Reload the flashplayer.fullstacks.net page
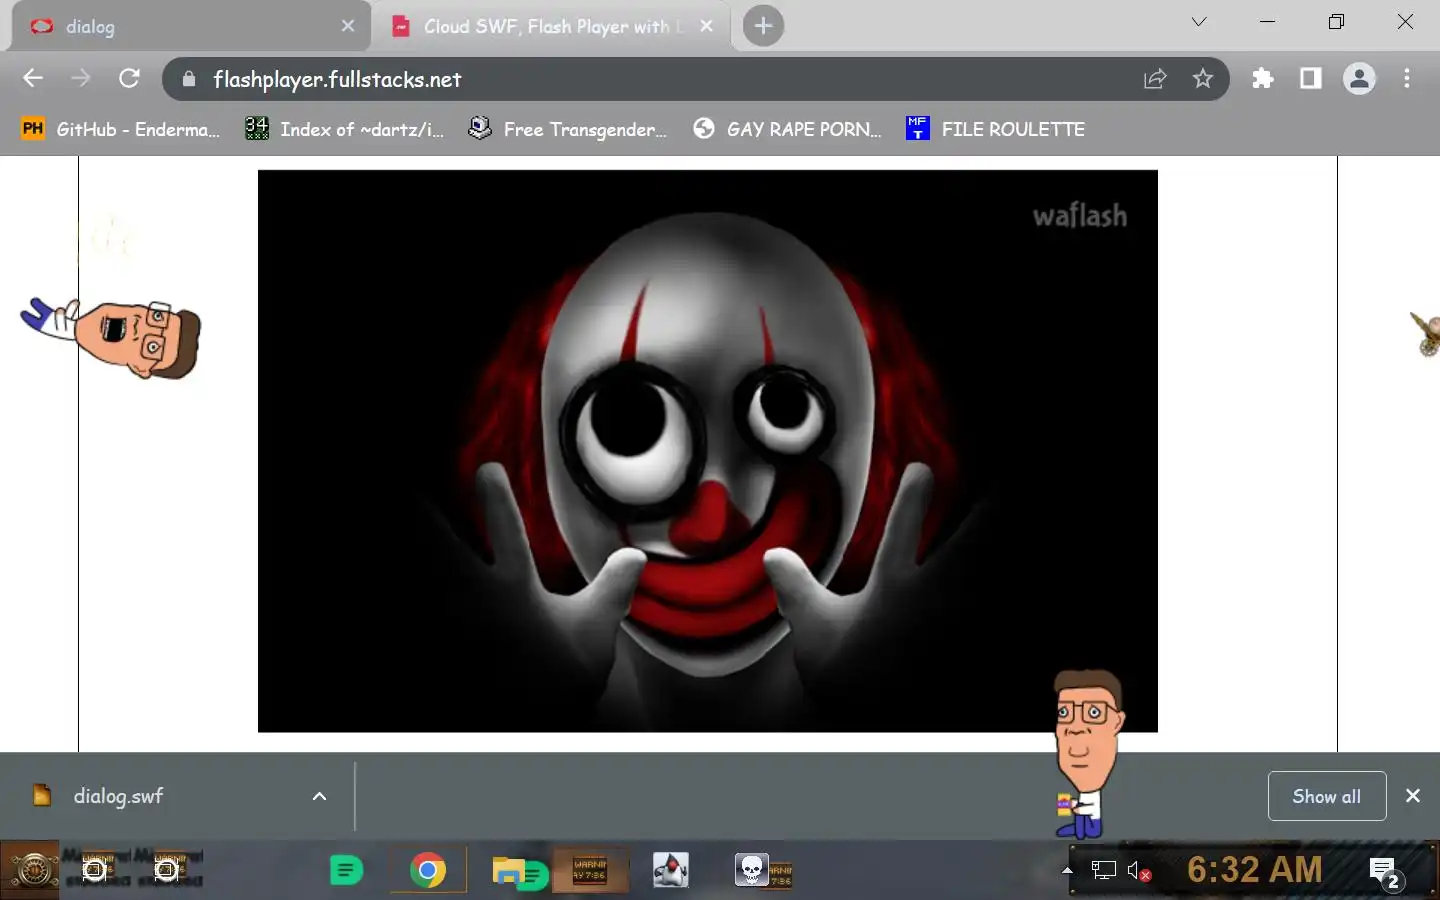Viewport: 1440px width, 900px height. 129,79
